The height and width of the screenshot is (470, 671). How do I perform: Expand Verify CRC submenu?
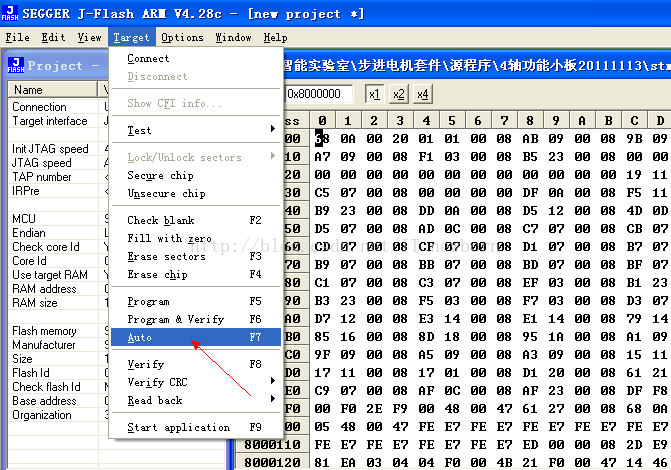[x=196, y=382]
